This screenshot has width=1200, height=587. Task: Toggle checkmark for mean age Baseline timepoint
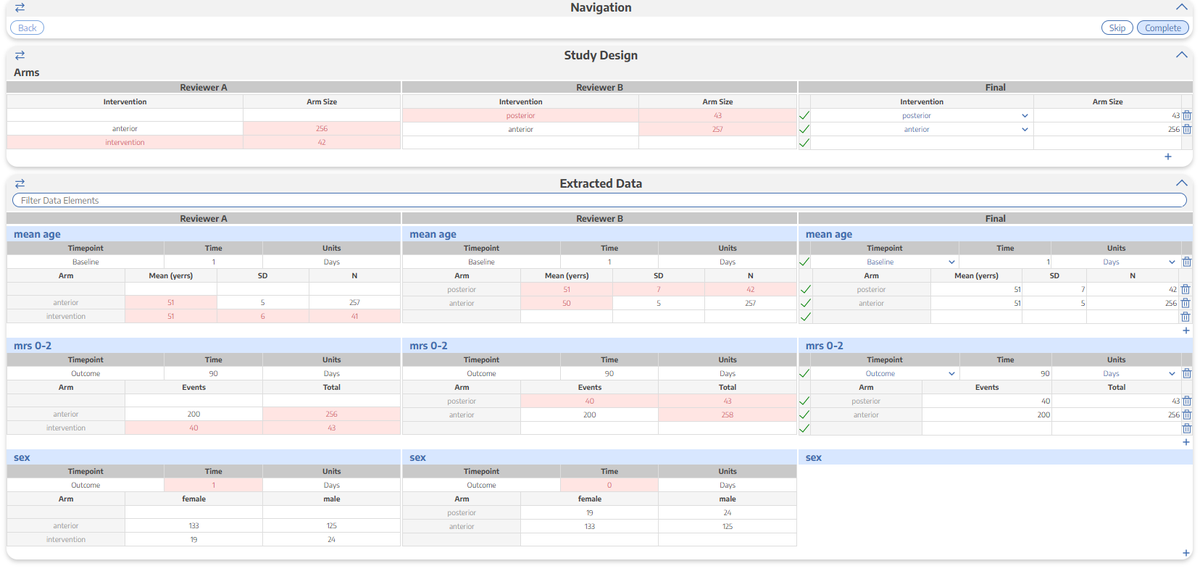click(x=805, y=262)
